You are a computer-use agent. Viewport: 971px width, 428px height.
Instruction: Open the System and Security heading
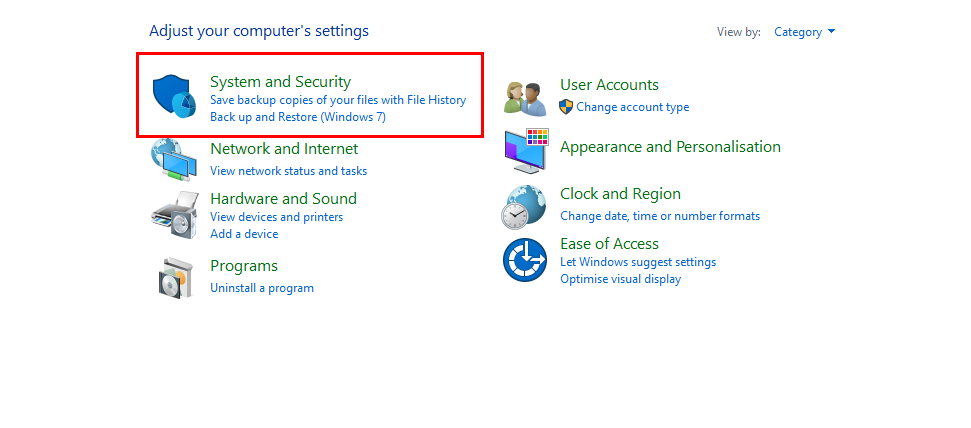(280, 82)
